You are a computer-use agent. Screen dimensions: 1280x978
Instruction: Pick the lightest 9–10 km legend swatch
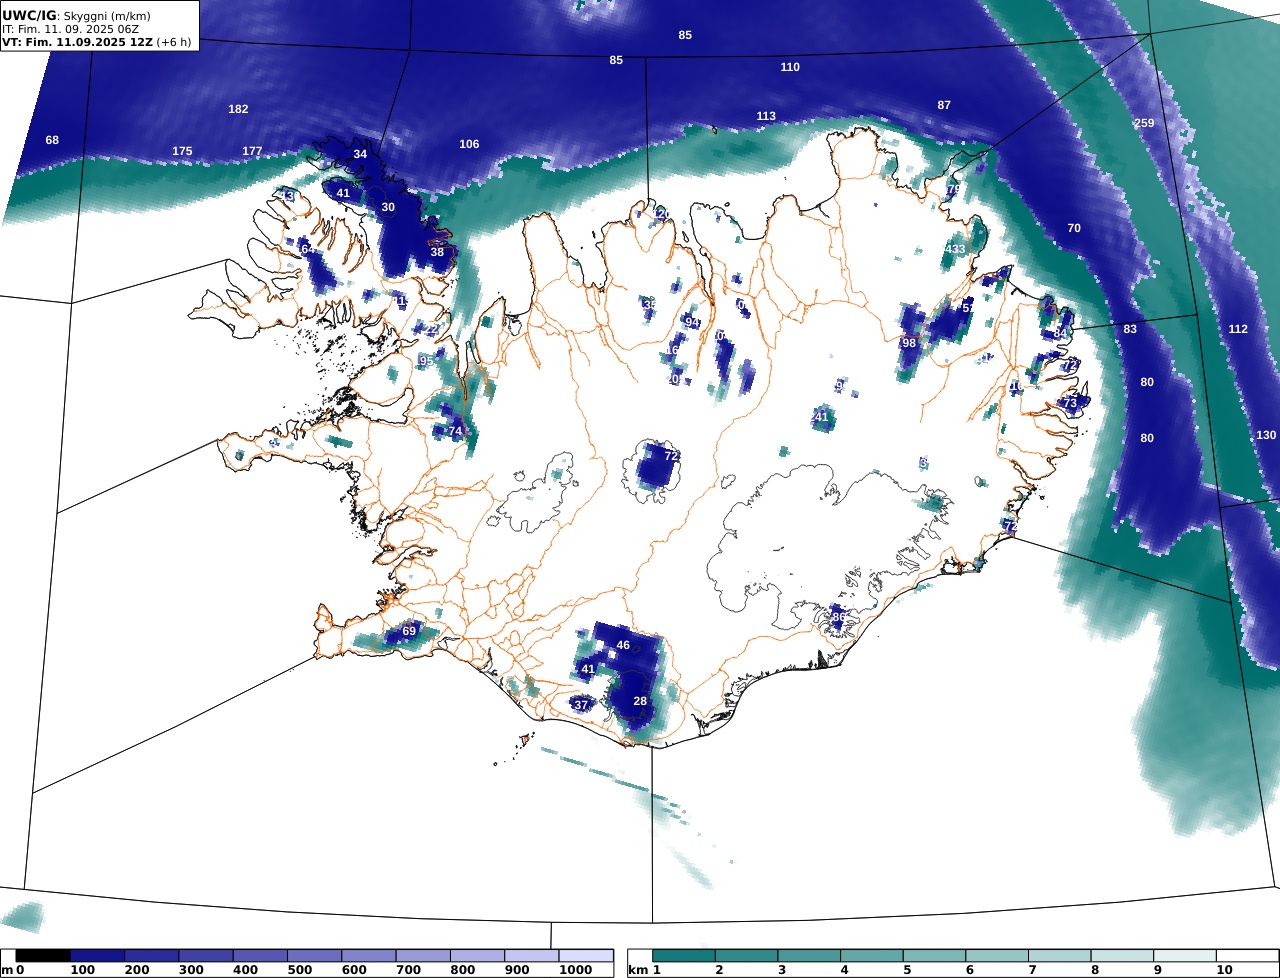[x=1185, y=956]
